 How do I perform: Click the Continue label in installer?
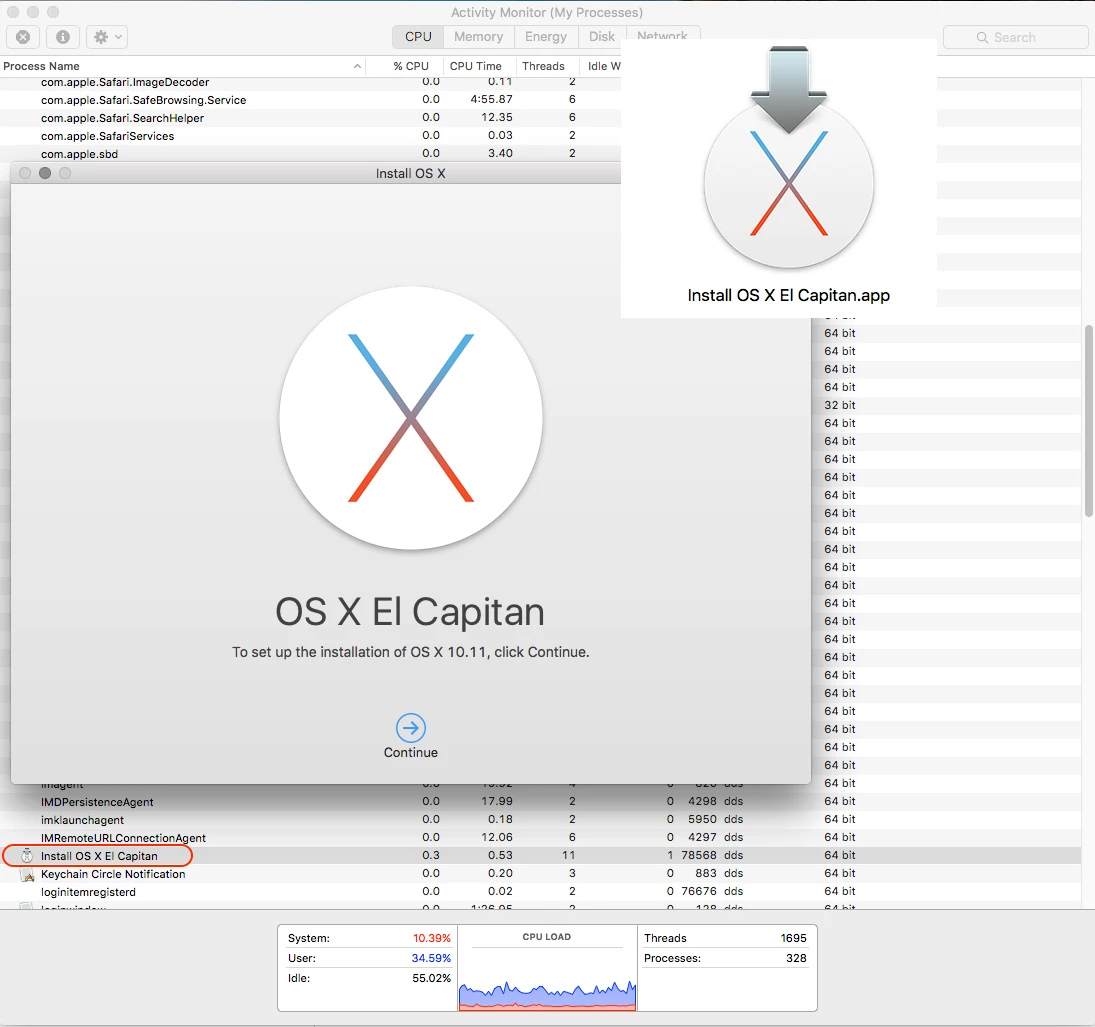(x=411, y=753)
